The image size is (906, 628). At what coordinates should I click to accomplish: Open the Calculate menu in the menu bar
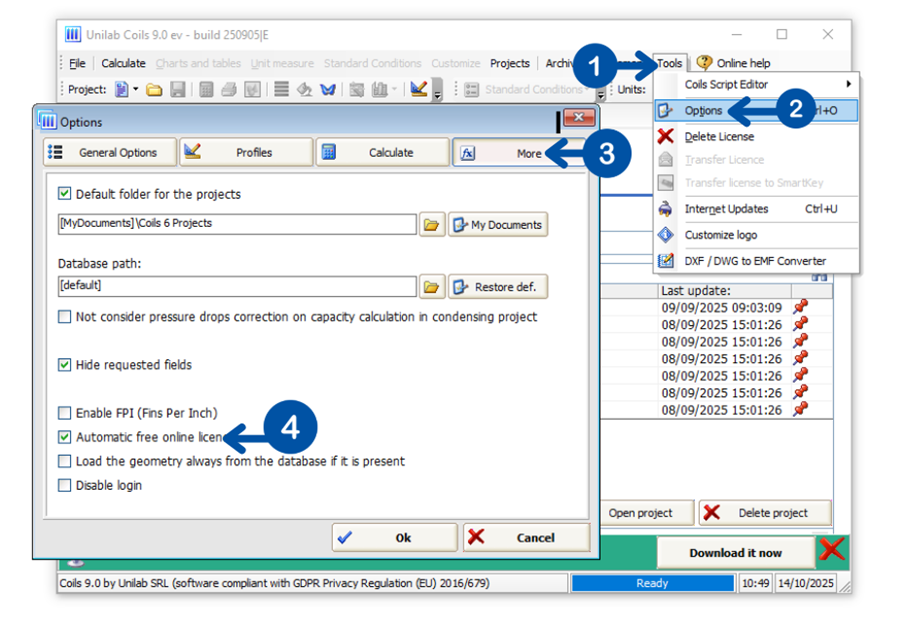[x=123, y=63]
